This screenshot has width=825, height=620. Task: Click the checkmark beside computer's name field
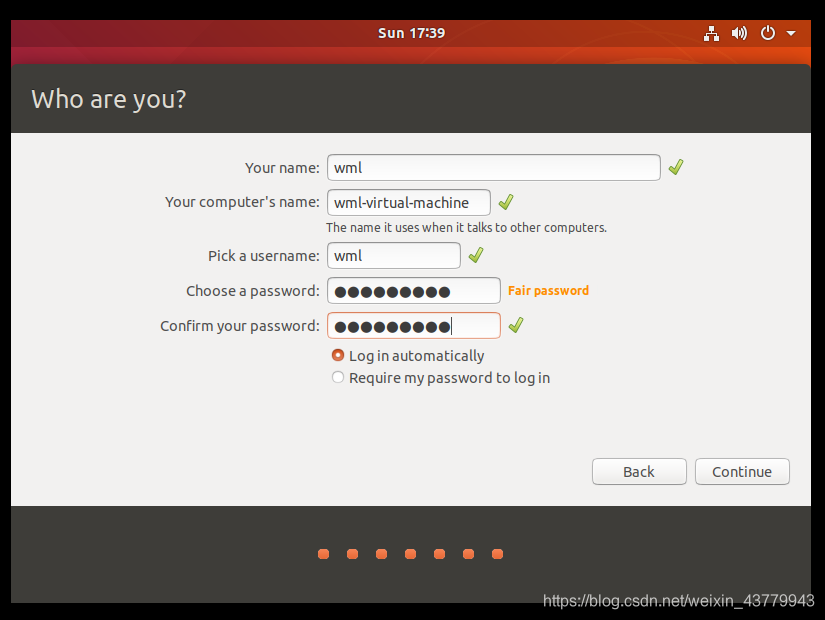click(506, 202)
